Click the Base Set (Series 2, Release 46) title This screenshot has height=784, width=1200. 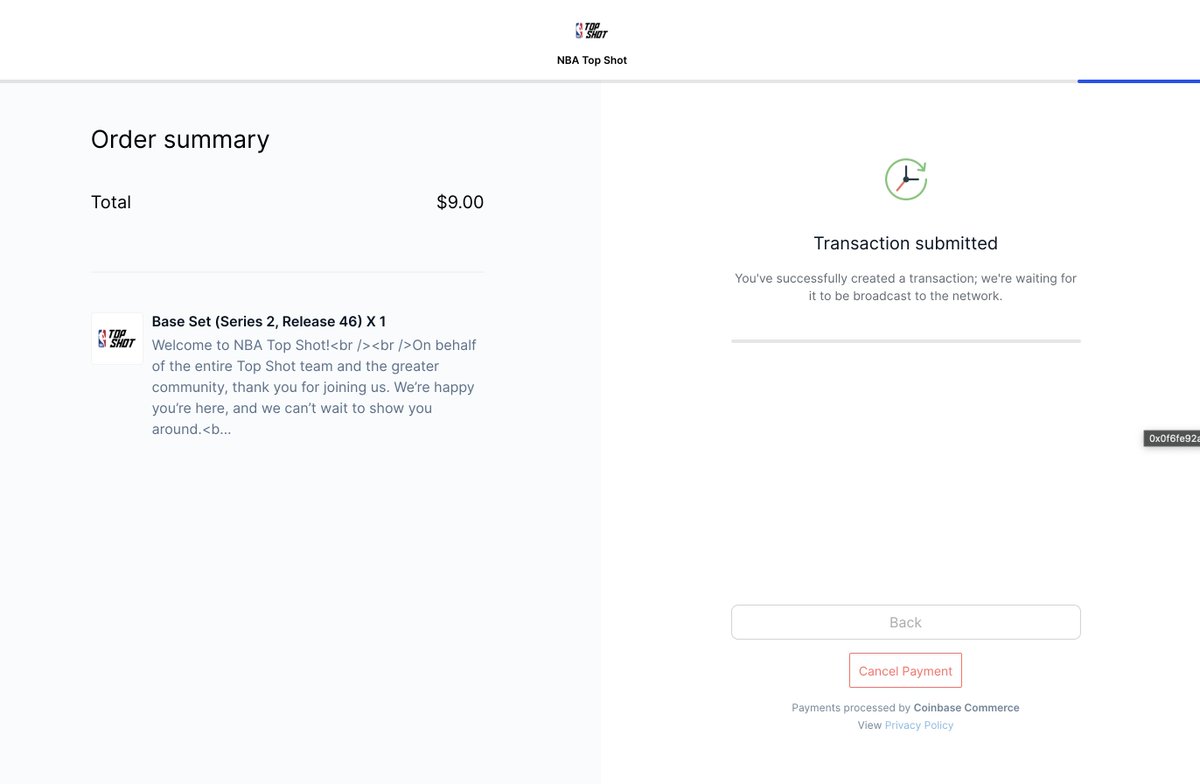click(269, 321)
